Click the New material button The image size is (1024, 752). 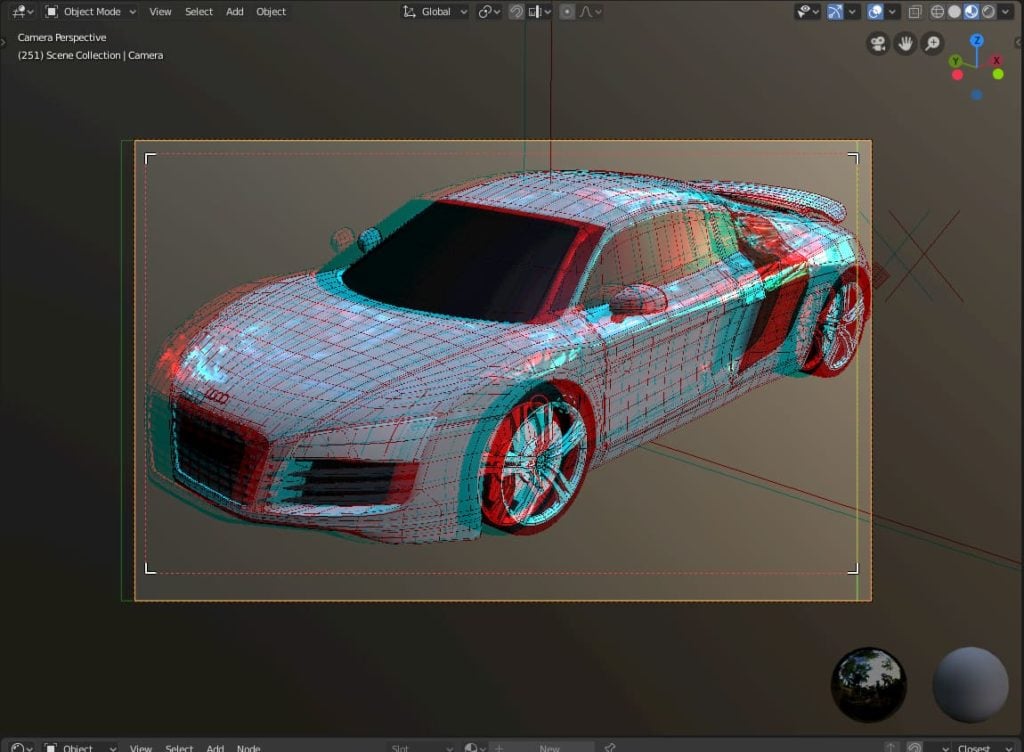coord(548,747)
